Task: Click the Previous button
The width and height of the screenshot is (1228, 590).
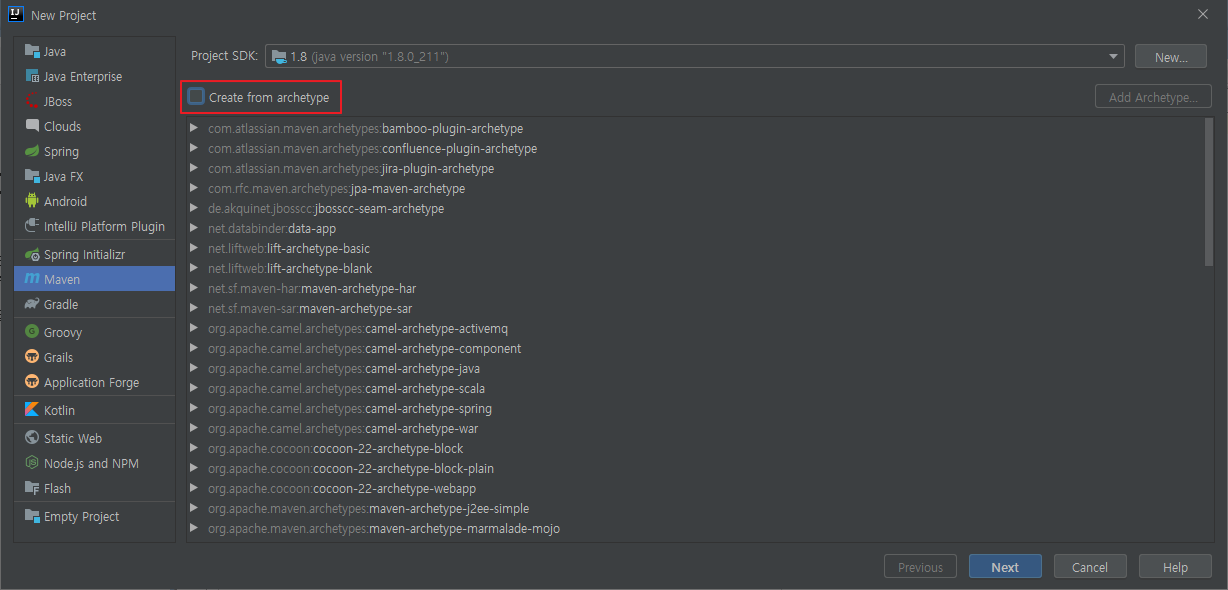Action: [x=920, y=567]
